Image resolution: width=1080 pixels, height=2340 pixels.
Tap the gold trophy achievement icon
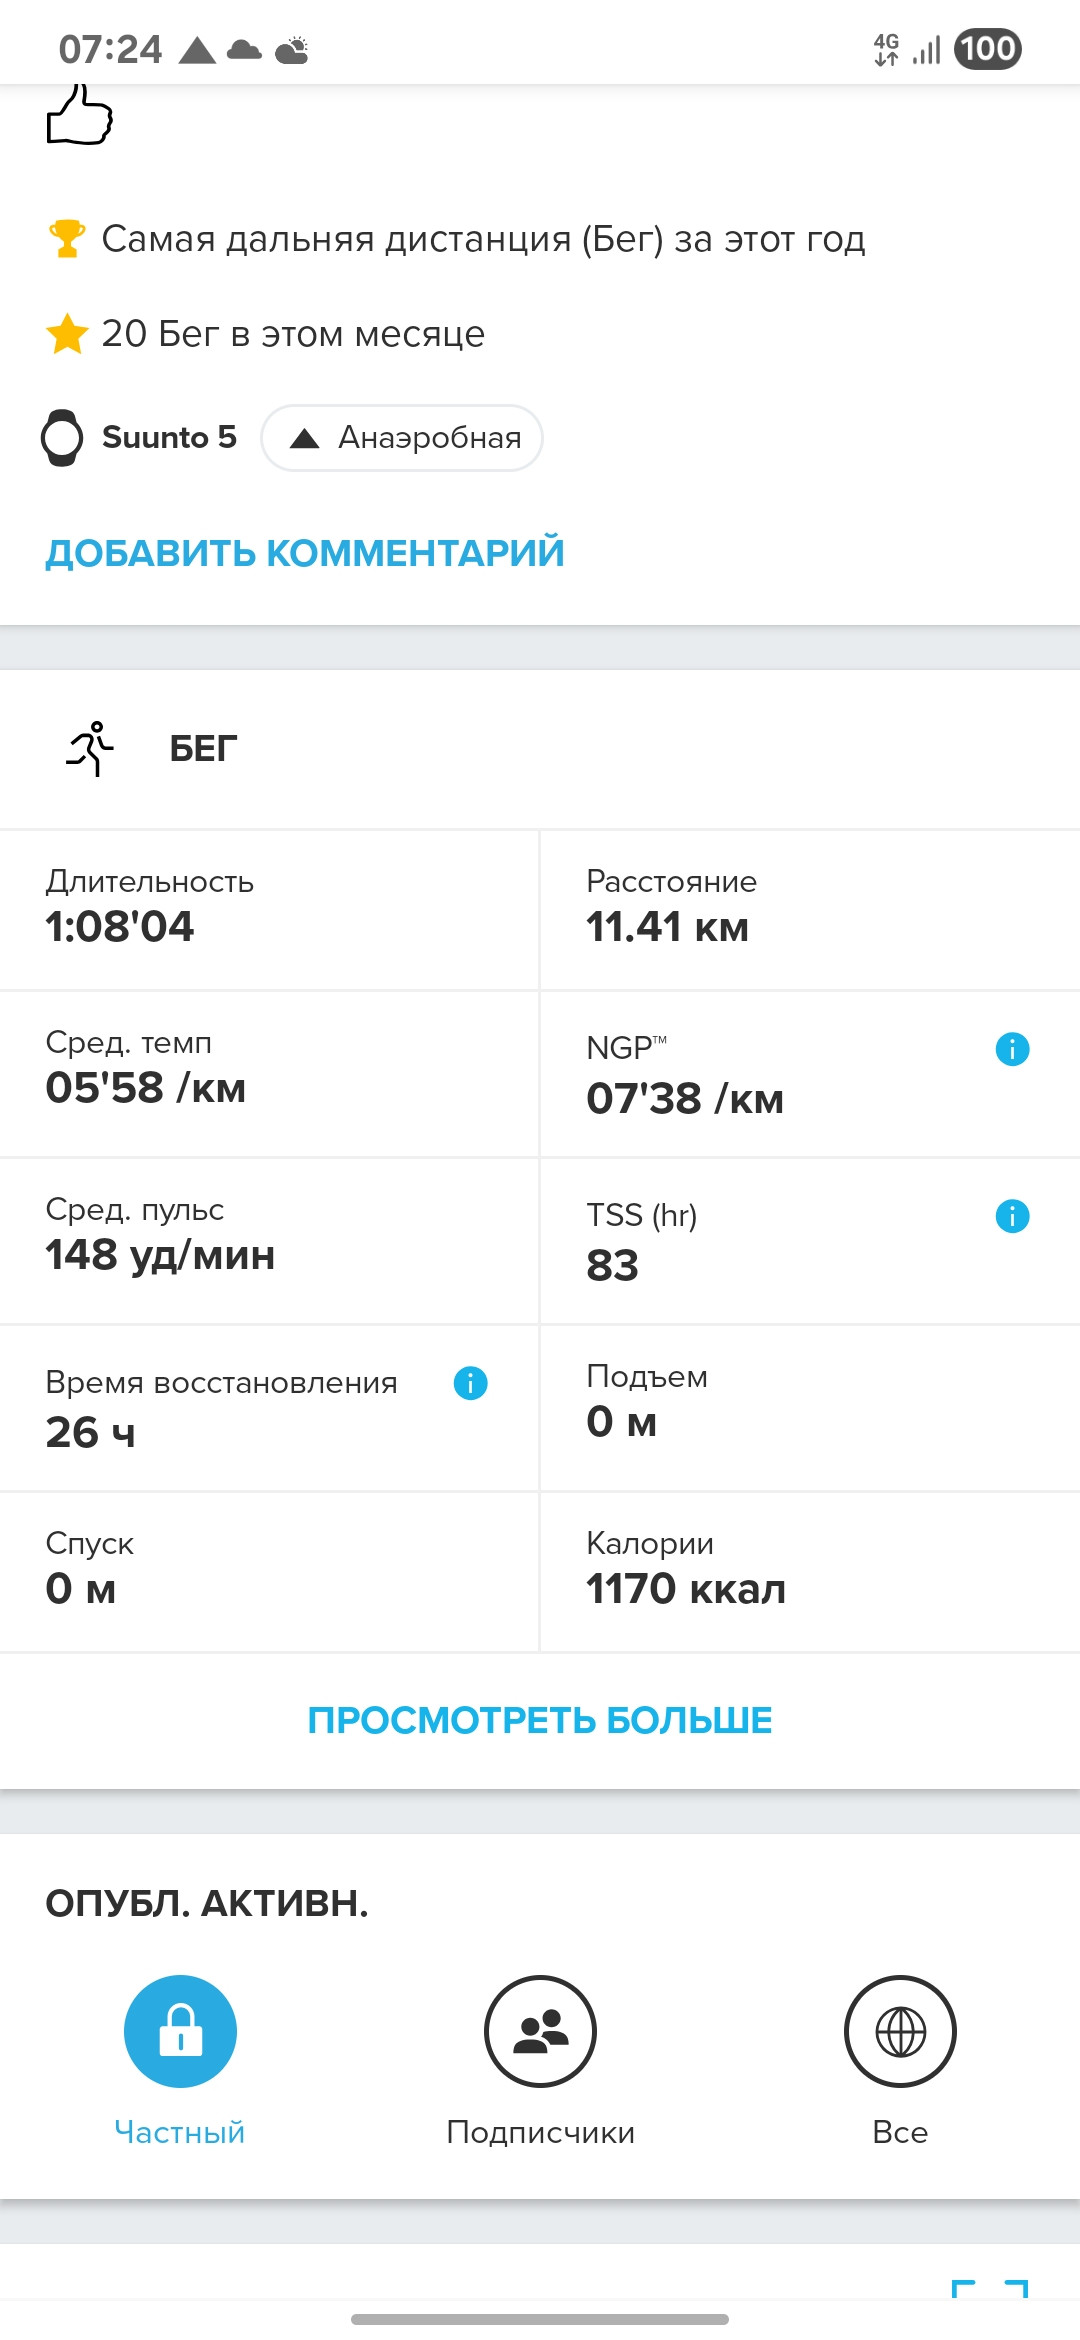67,239
